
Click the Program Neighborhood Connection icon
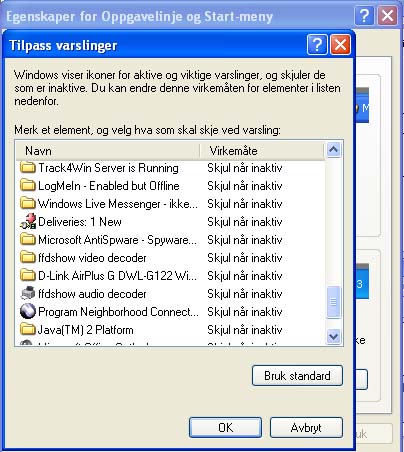tap(28, 312)
